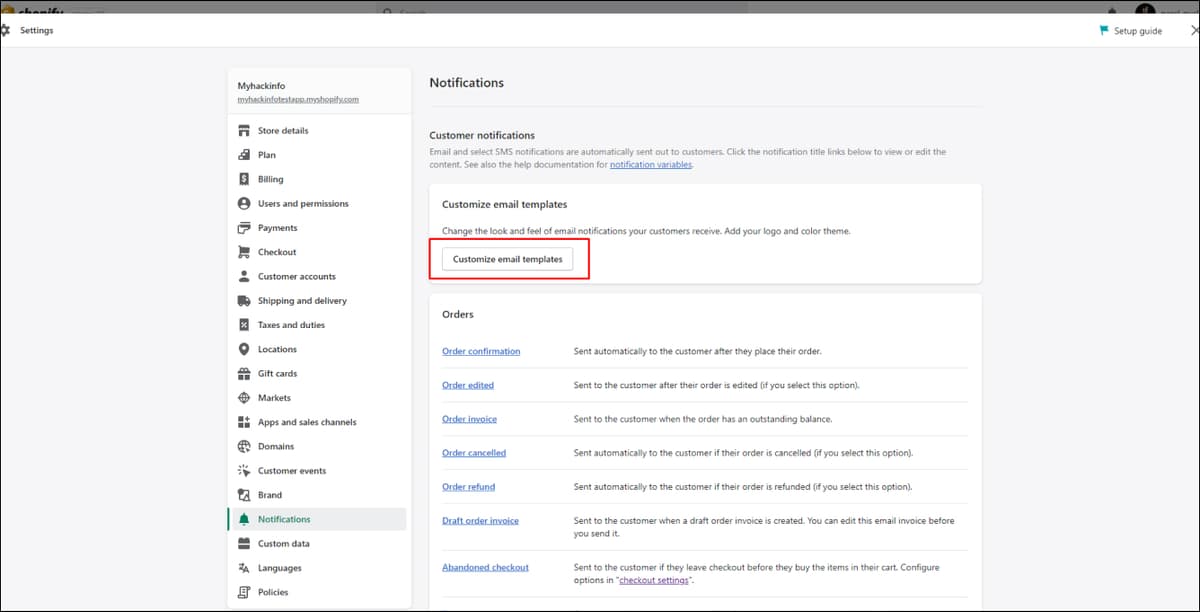Click the Myhackinfo store name
Viewport: 1200px width, 612px height.
click(x=261, y=86)
